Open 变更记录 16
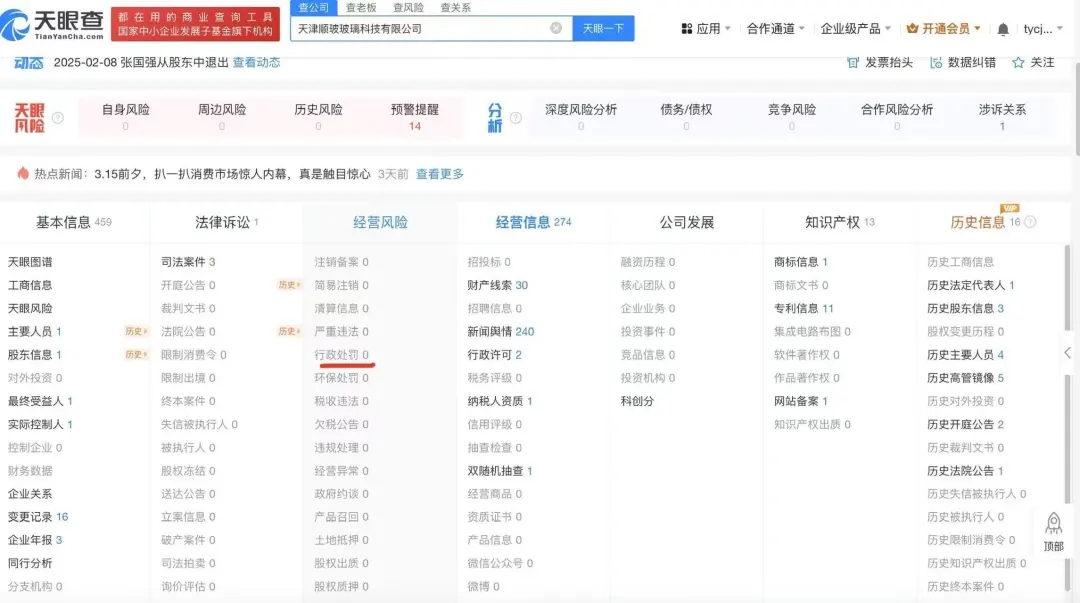Screen dimensions: 1080x603 tap(38, 516)
